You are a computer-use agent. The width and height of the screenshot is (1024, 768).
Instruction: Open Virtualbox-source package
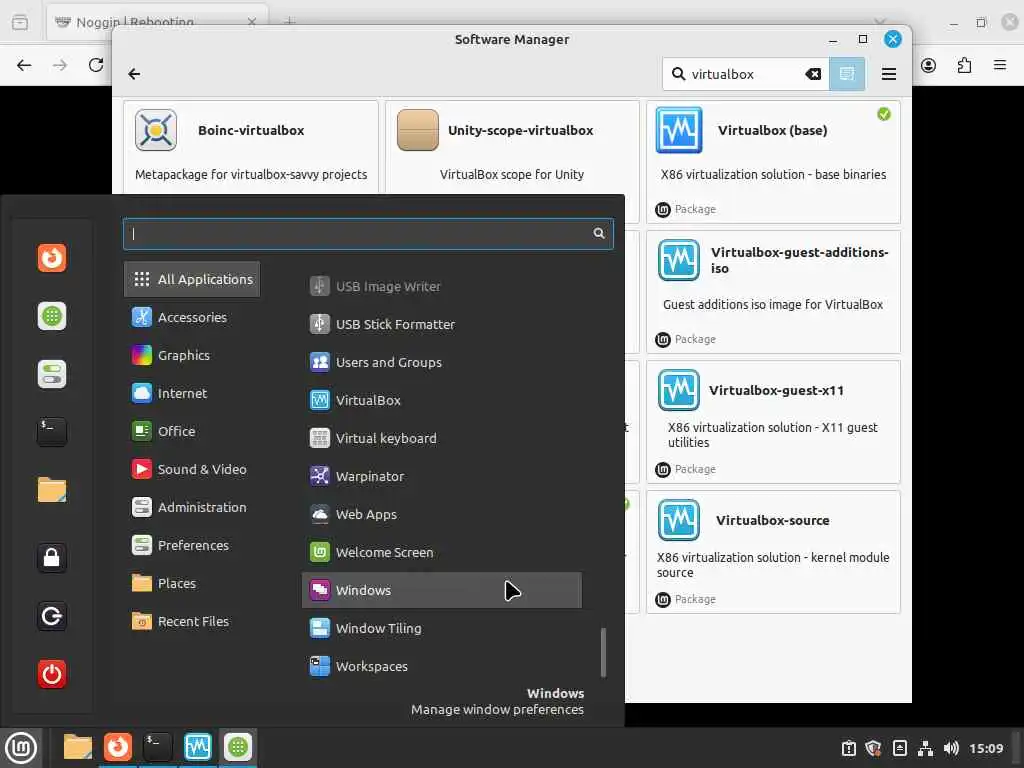773,552
